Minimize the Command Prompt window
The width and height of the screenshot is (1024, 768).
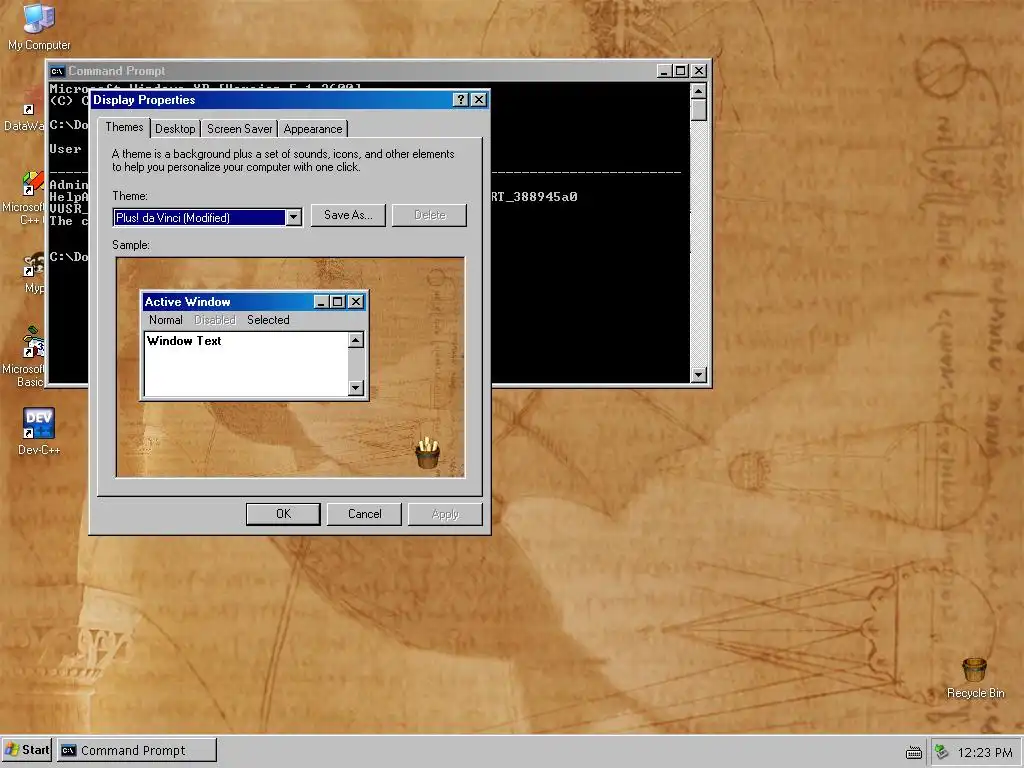point(664,71)
